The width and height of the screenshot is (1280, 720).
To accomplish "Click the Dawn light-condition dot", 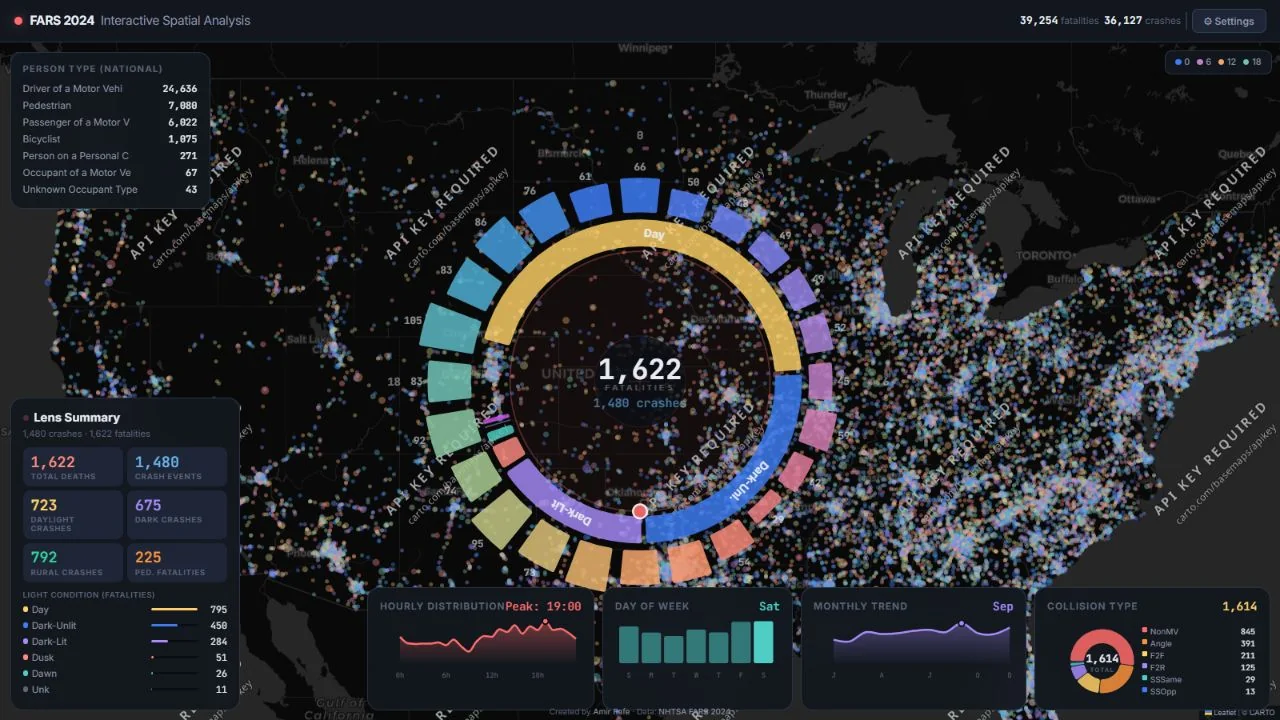I will tap(26, 673).
